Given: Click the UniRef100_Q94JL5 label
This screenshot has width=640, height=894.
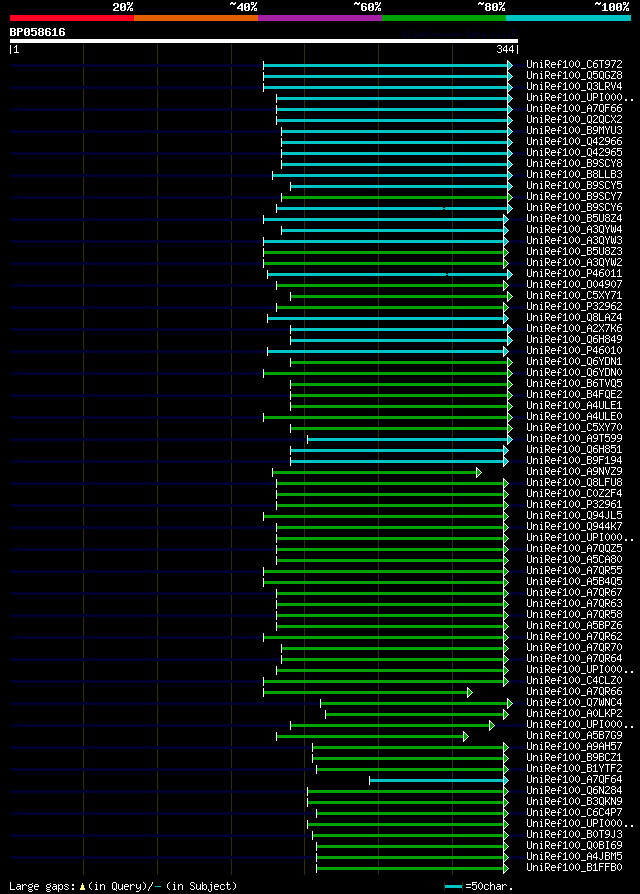Looking at the screenshot, I should tap(574, 515).
